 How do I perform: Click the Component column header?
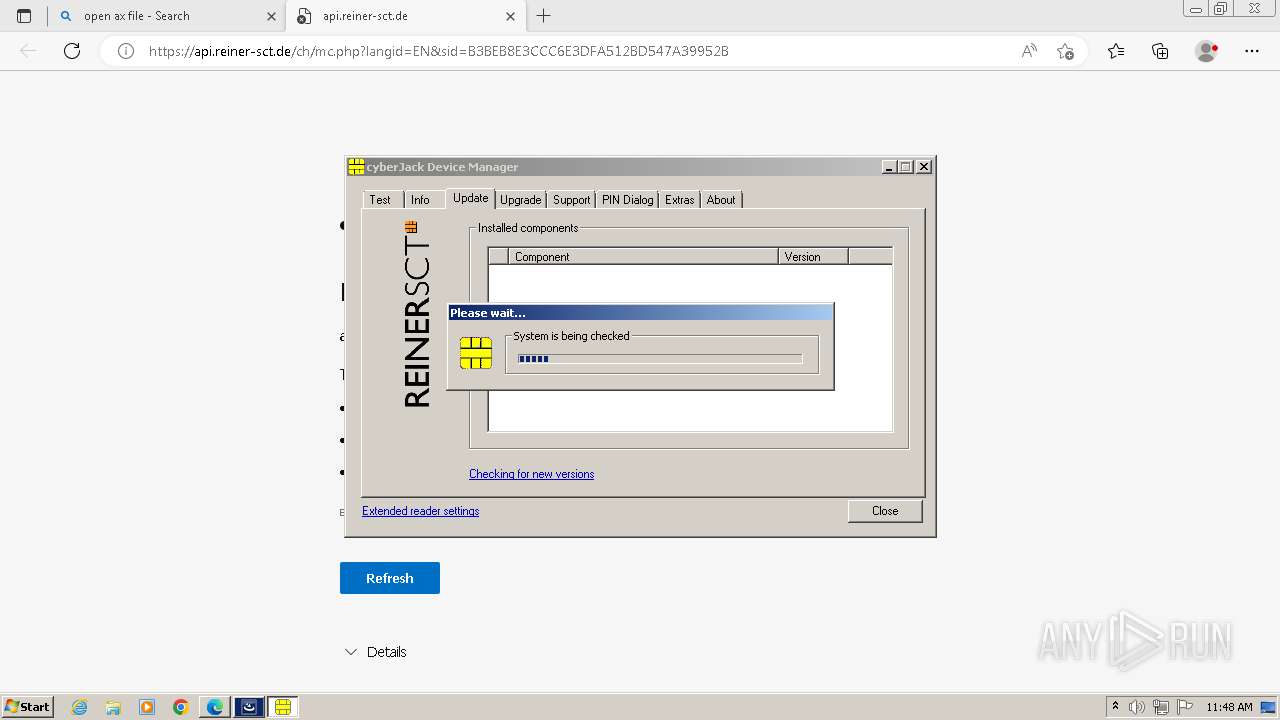(x=643, y=257)
